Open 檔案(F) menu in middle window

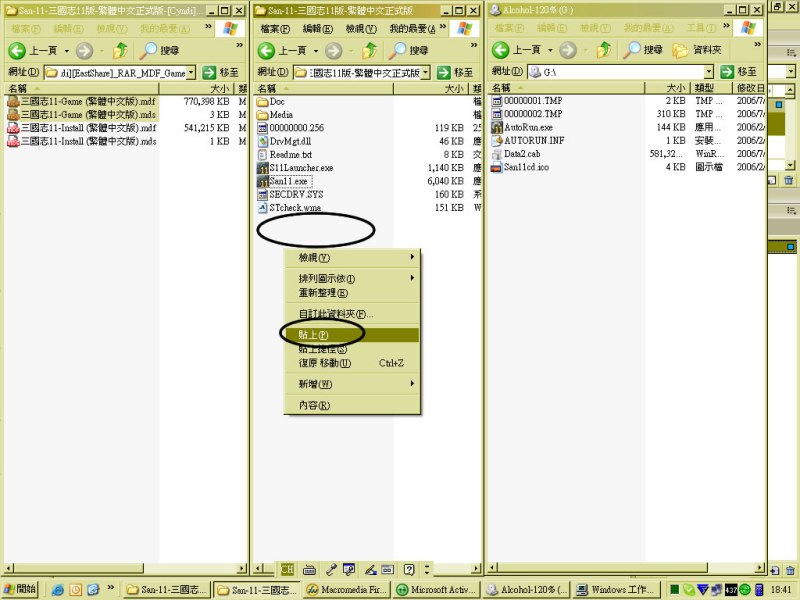click(x=275, y=29)
